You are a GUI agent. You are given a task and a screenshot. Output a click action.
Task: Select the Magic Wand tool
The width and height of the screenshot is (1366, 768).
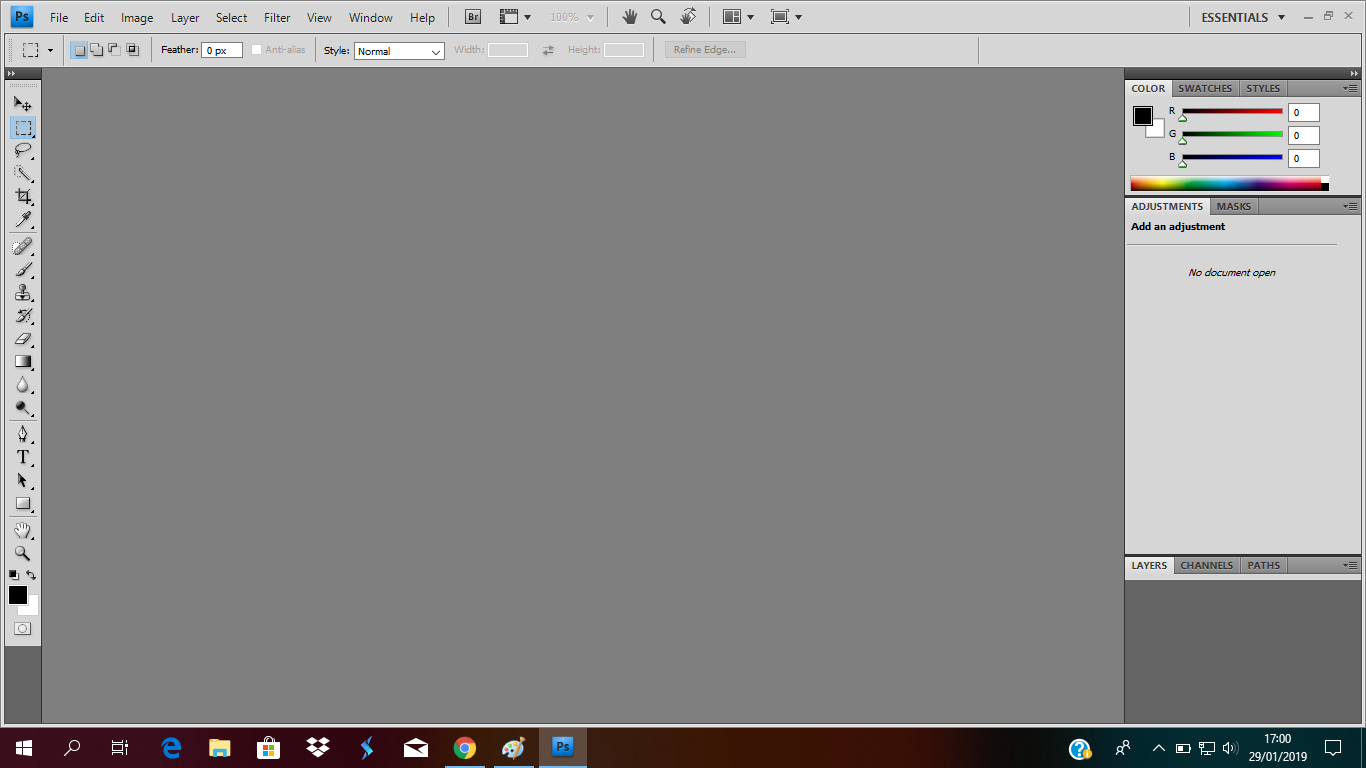pyautogui.click(x=23, y=174)
